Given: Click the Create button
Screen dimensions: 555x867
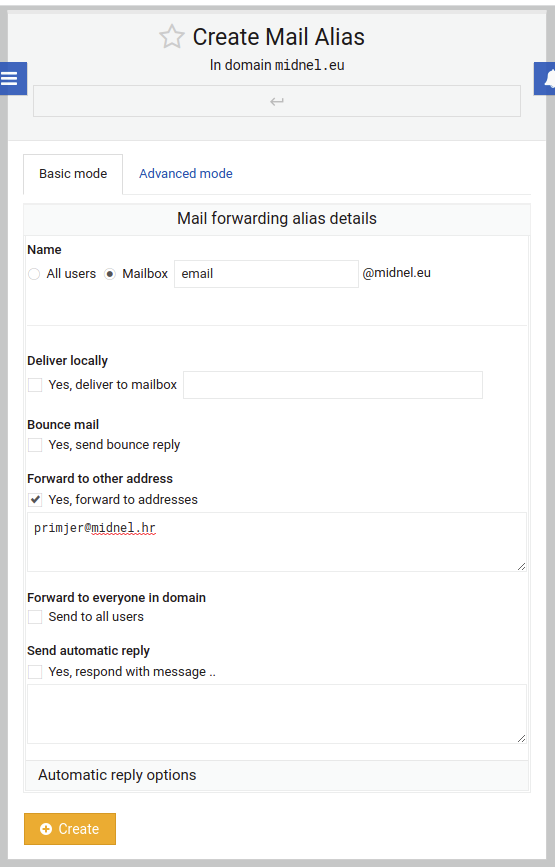Looking at the screenshot, I should click(x=70, y=829).
